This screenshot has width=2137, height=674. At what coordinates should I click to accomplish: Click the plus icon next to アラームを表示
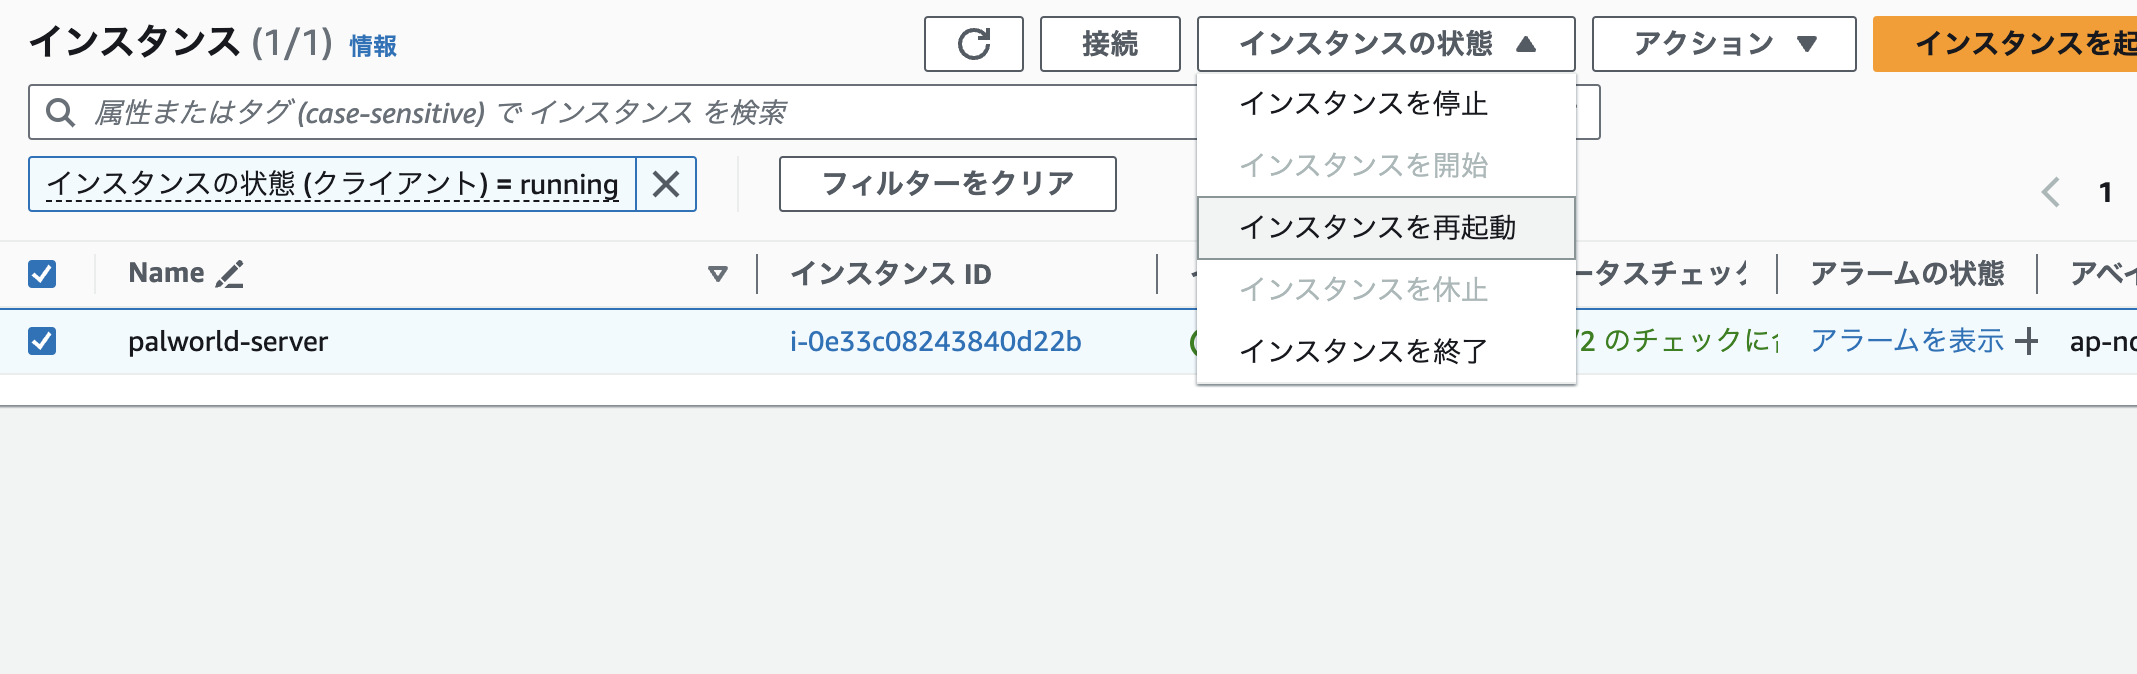(x=2026, y=342)
